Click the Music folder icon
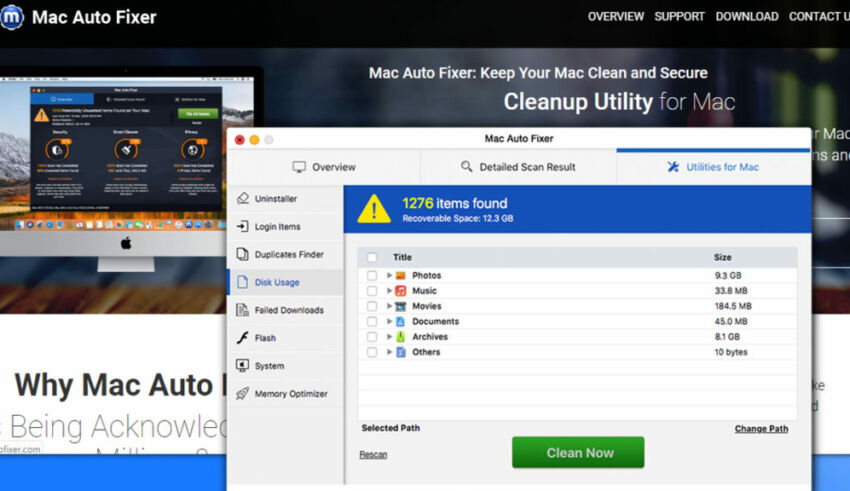 coord(401,291)
